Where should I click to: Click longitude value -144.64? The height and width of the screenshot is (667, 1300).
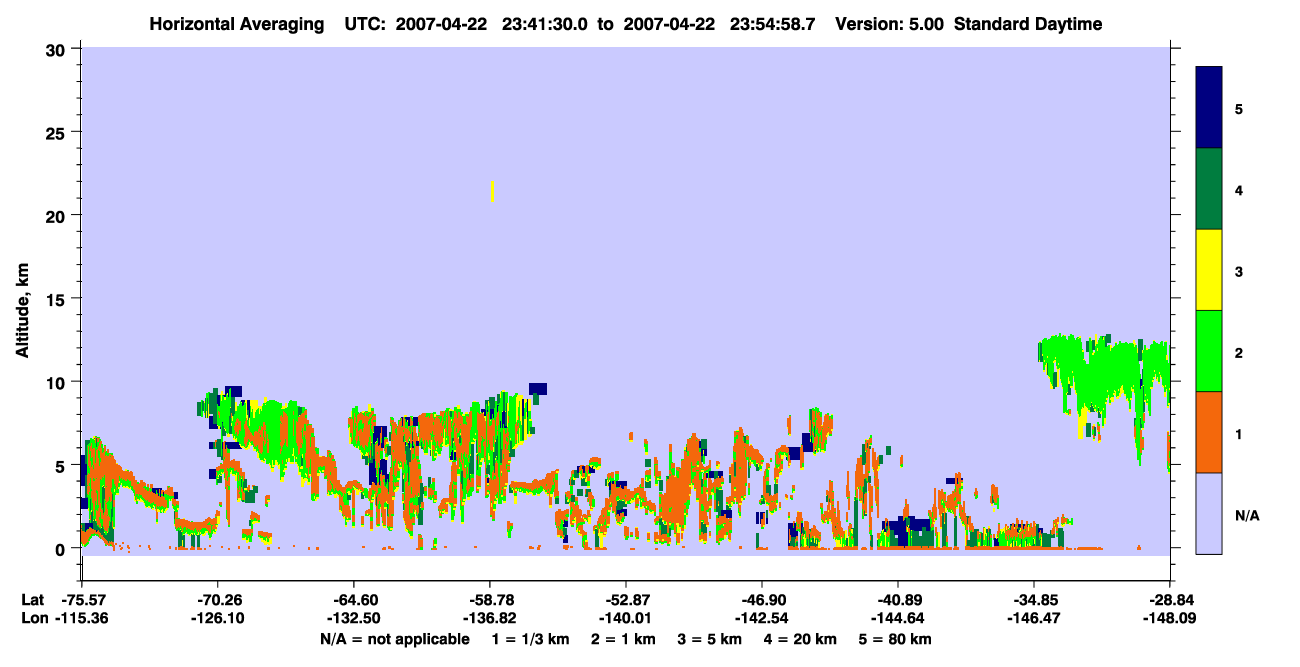pos(897,619)
